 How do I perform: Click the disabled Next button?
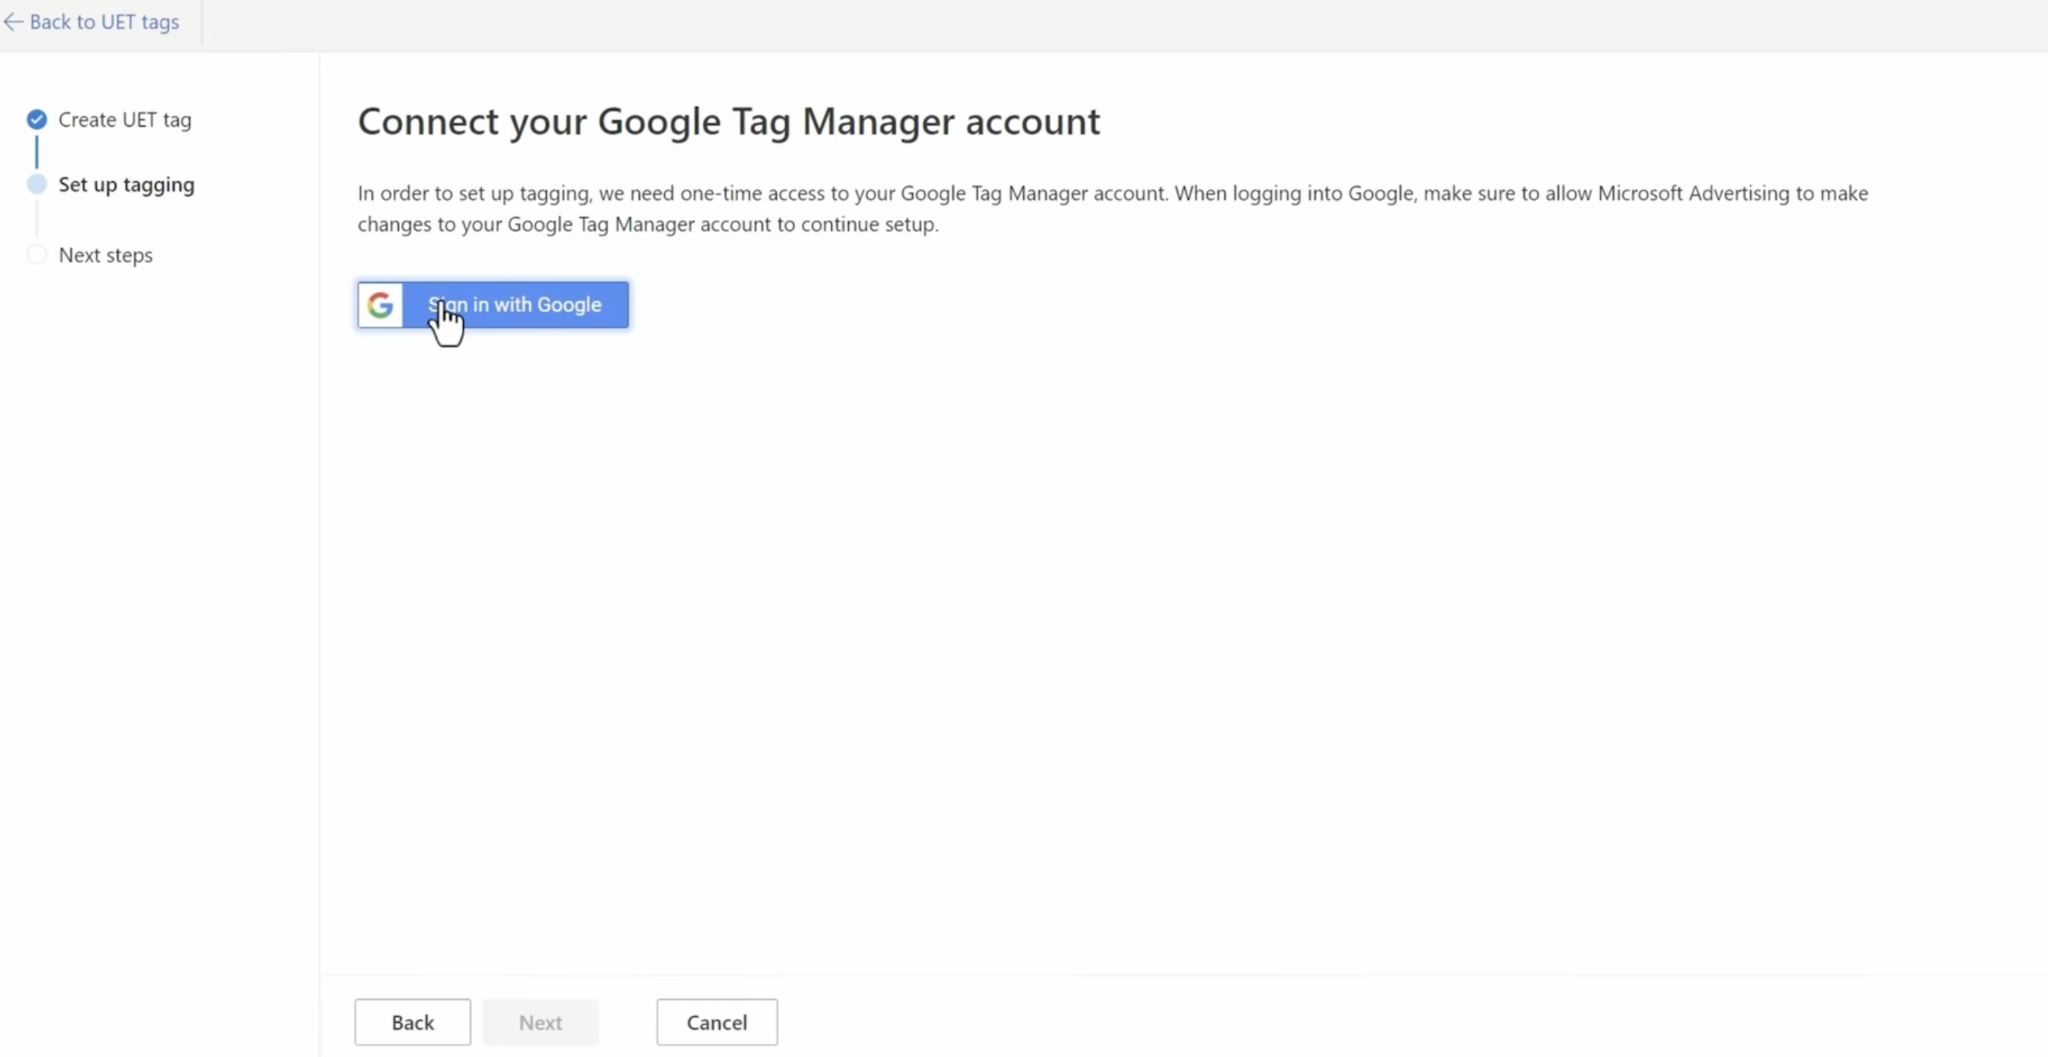pos(541,1022)
